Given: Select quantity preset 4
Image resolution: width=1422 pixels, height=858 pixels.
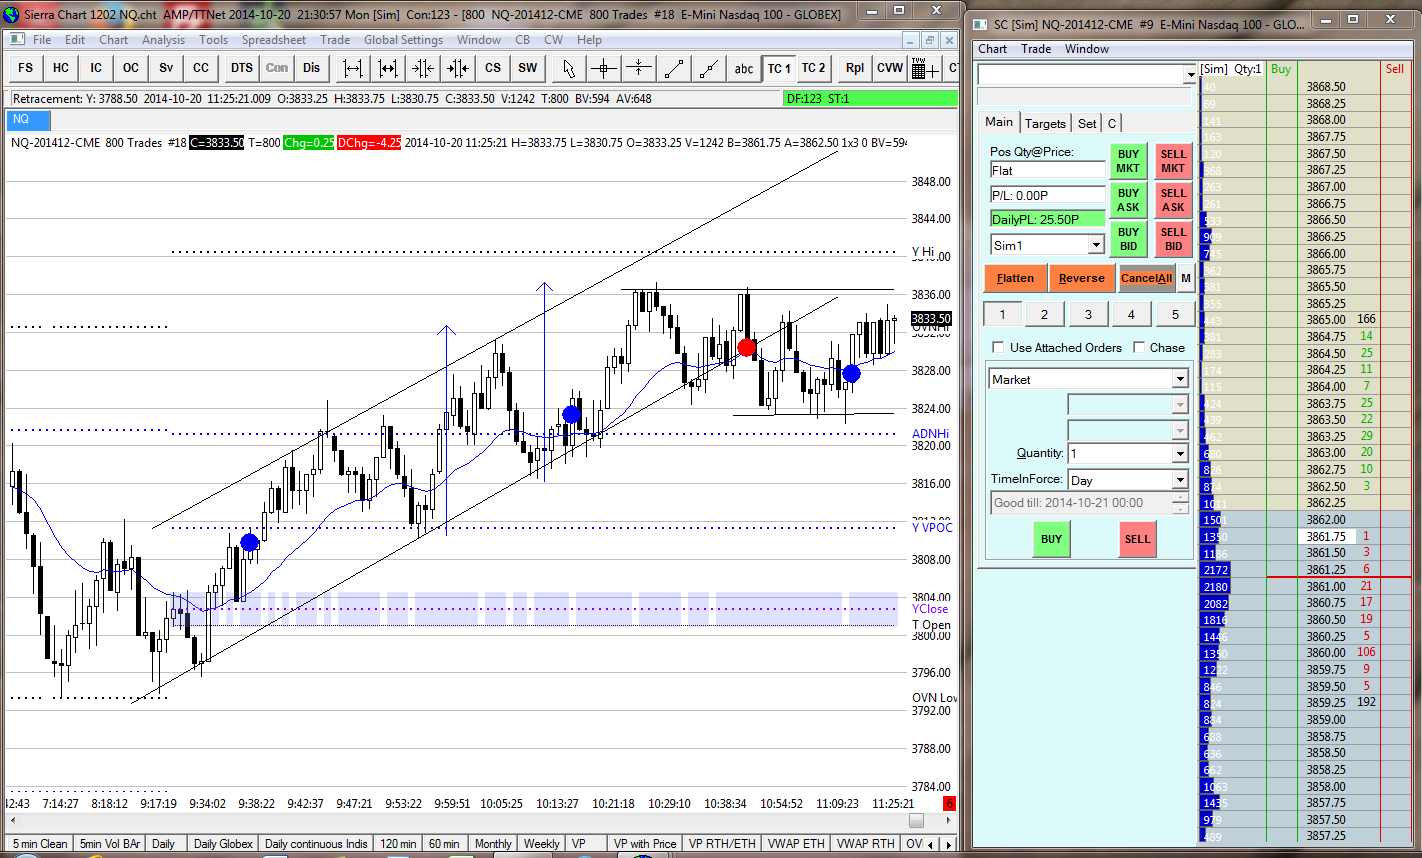Looking at the screenshot, I should point(1131,314).
